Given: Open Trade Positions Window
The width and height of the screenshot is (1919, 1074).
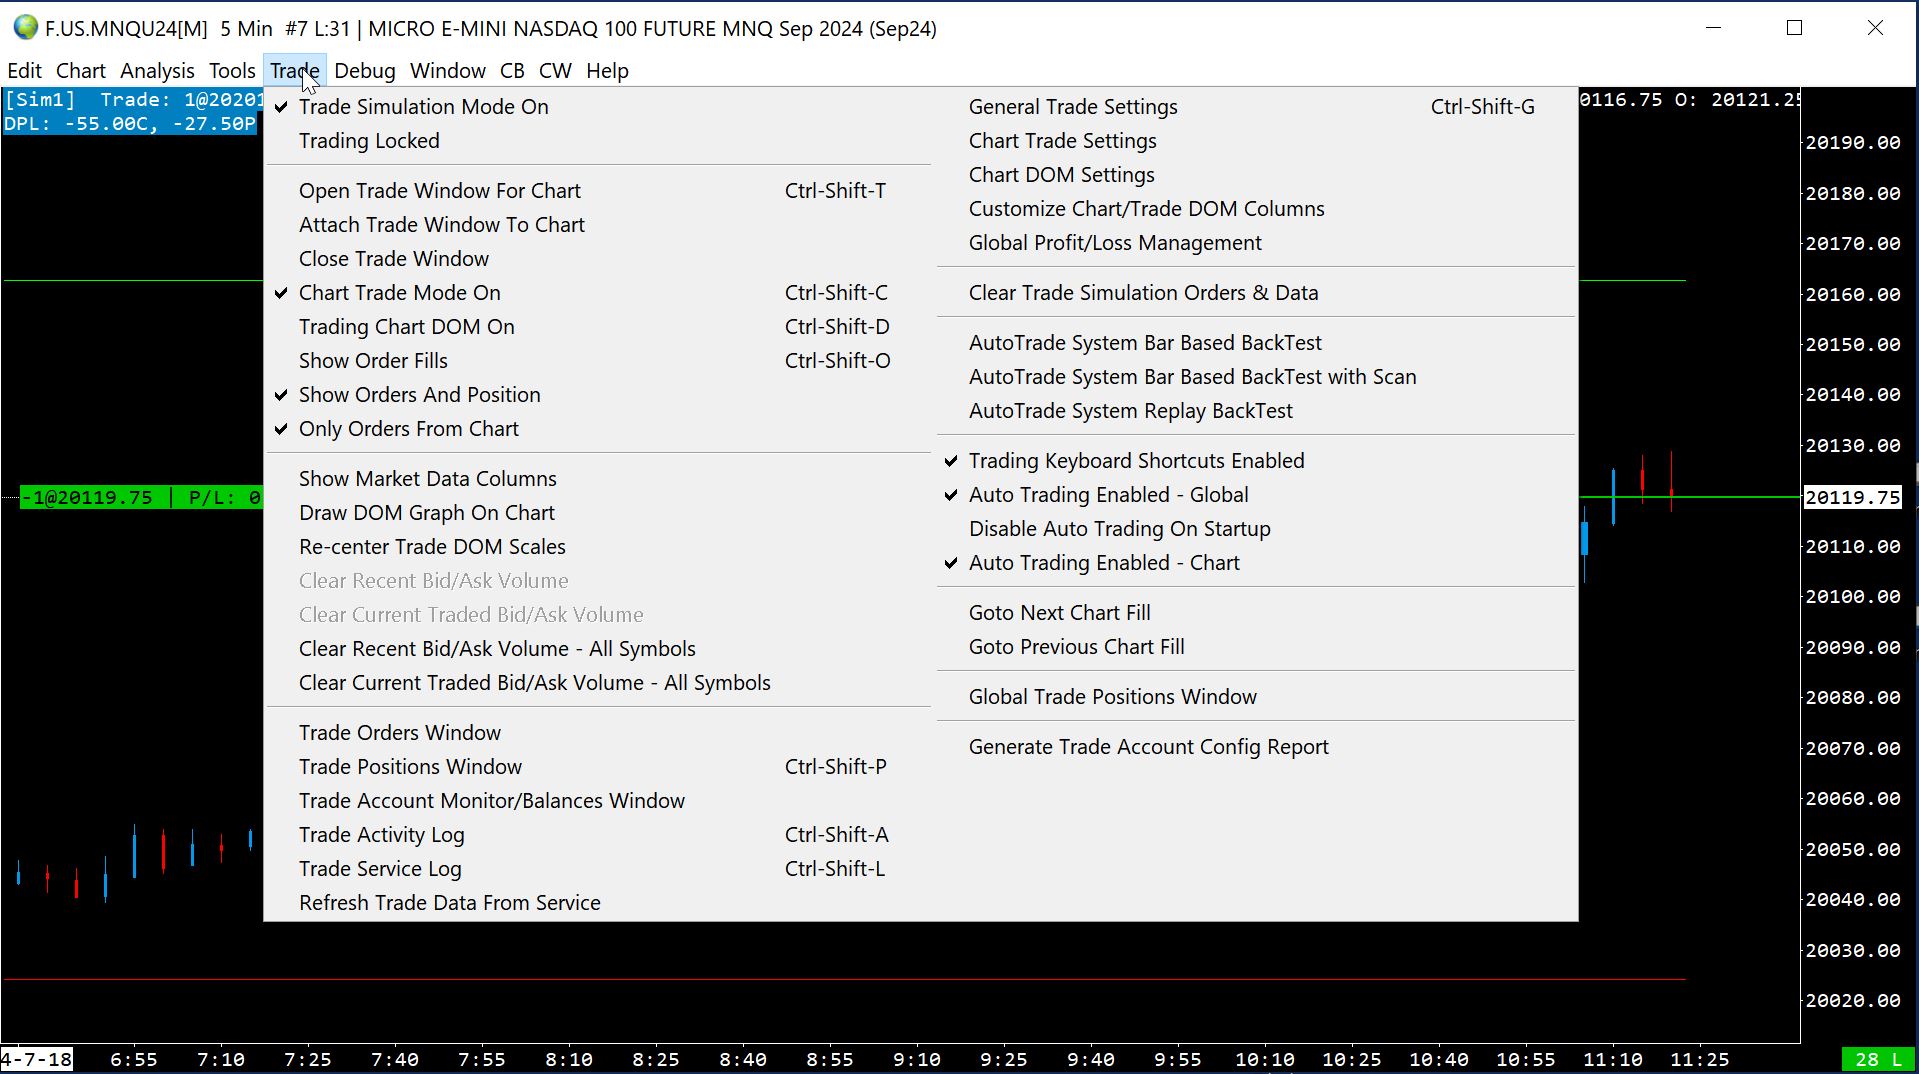Looking at the screenshot, I should point(410,767).
